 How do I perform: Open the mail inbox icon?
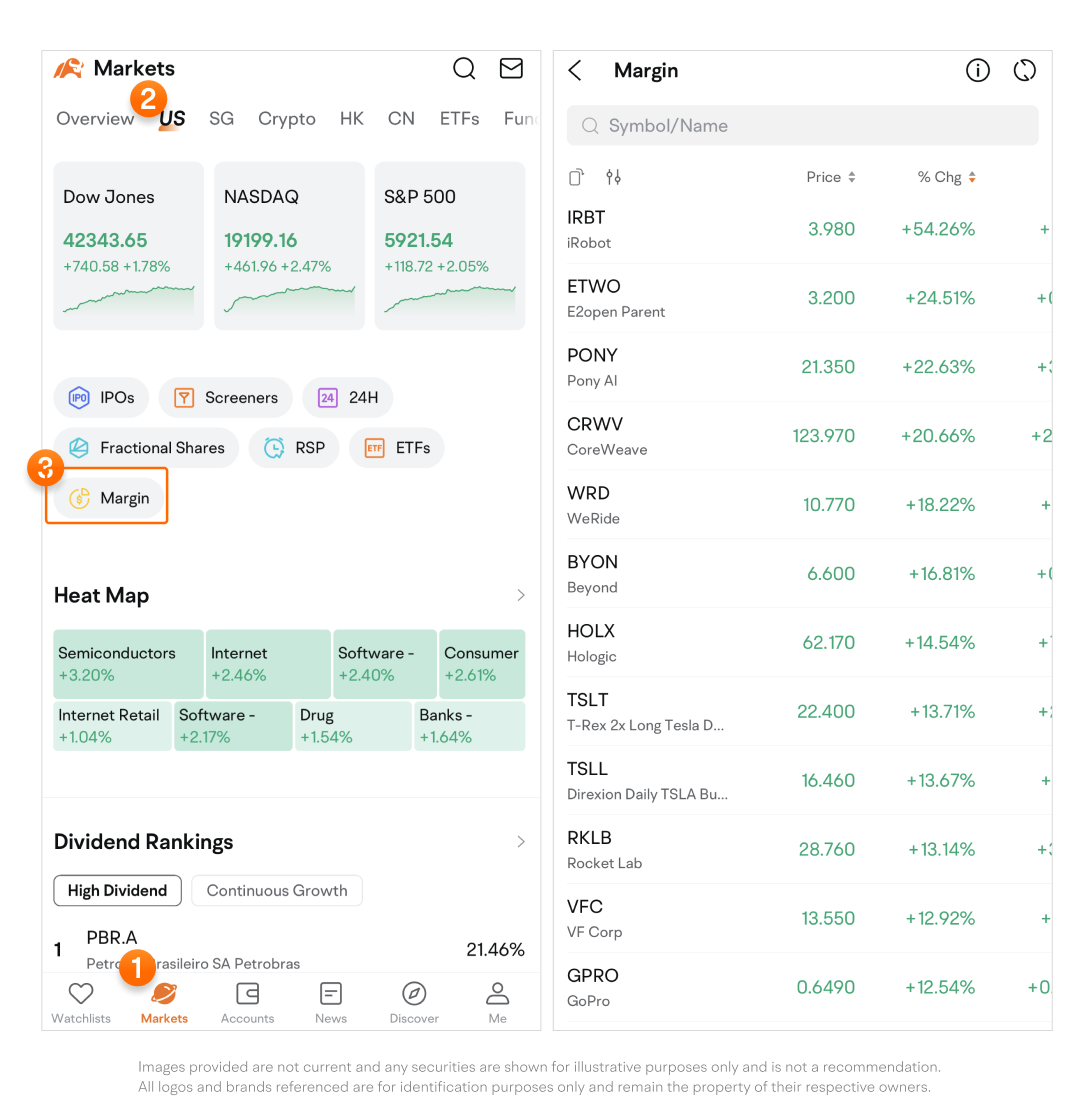[511, 68]
